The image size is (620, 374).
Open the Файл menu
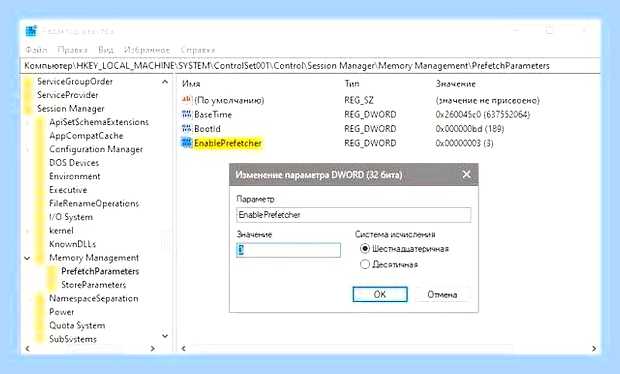coord(36,50)
